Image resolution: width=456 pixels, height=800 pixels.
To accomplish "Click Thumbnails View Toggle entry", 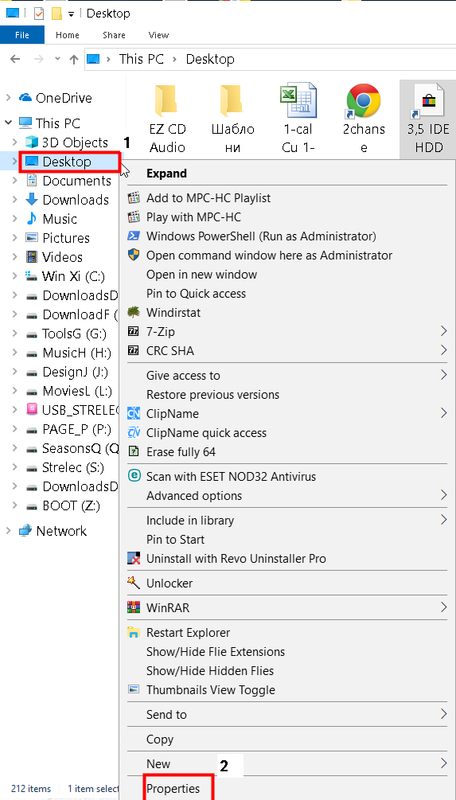I will (x=211, y=690).
